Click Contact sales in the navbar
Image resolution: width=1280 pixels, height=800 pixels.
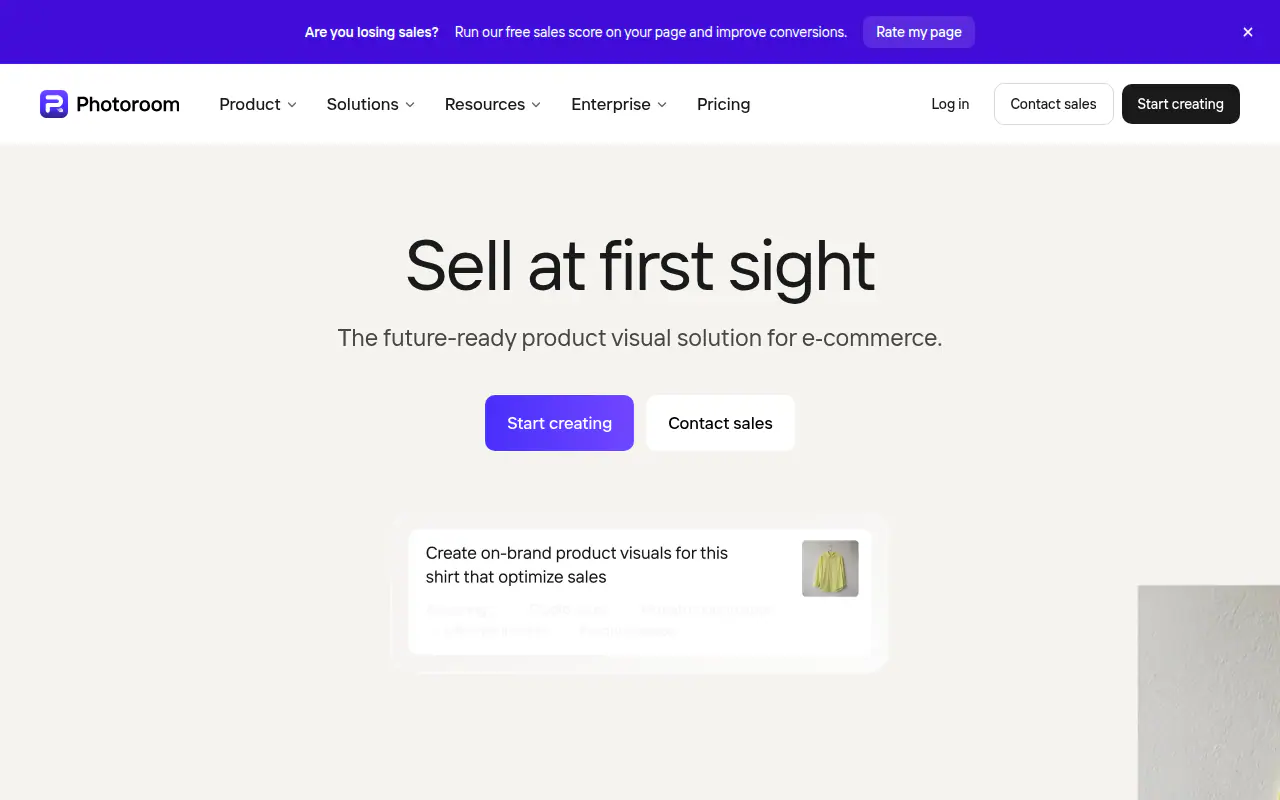(1053, 104)
